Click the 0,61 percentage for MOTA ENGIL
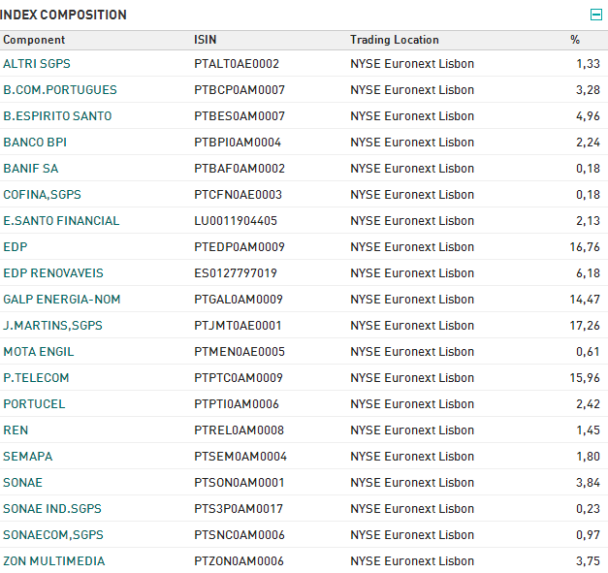The width and height of the screenshot is (608, 573). click(x=588, y=352)
